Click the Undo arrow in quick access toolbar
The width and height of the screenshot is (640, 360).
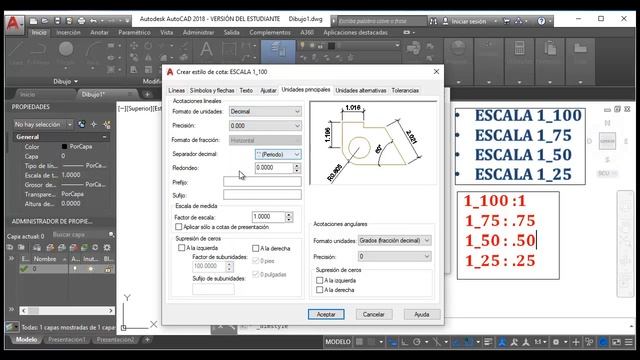point(93,21)
